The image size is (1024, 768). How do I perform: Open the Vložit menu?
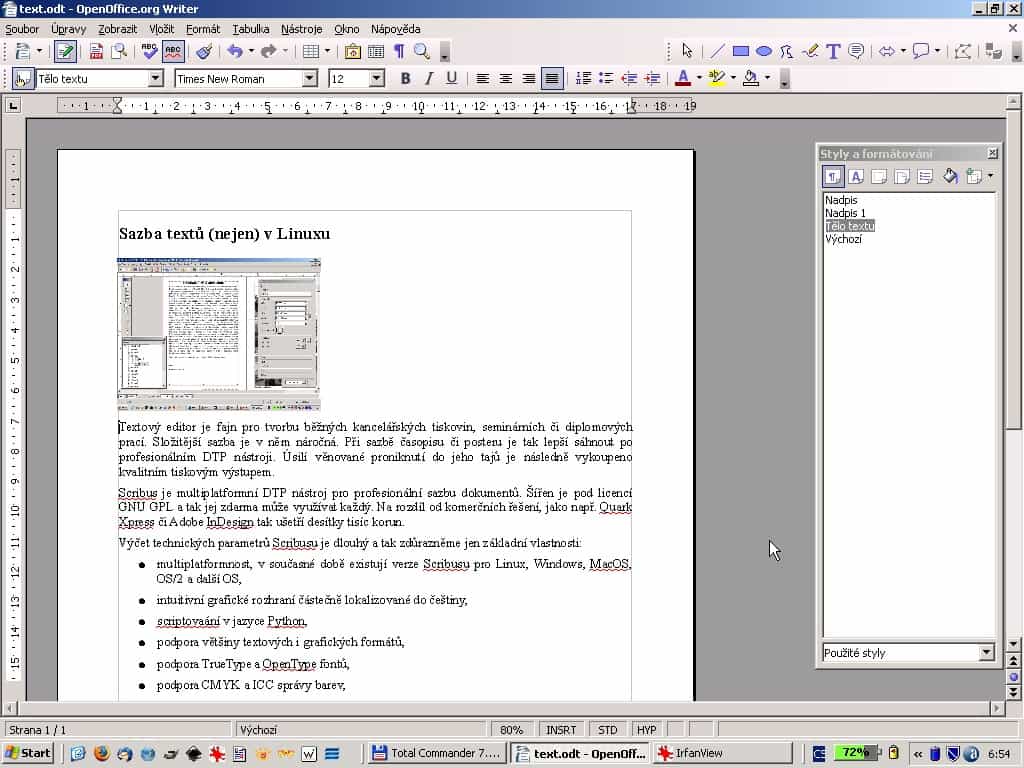coord(161,29)
